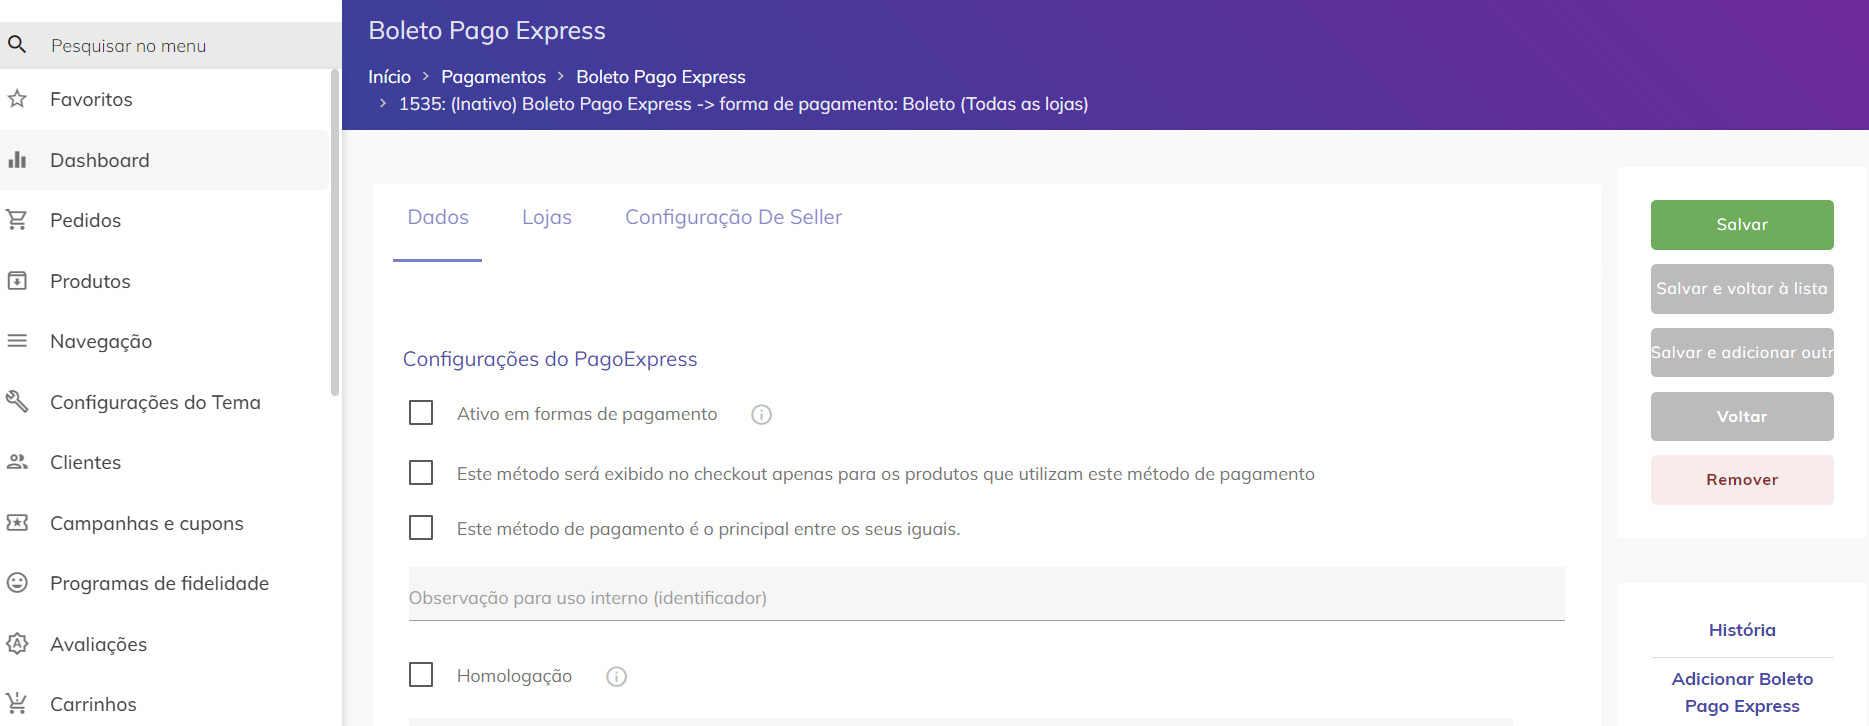
Task: Switch to the Lojas tab
Action: [x=547, y=217]
